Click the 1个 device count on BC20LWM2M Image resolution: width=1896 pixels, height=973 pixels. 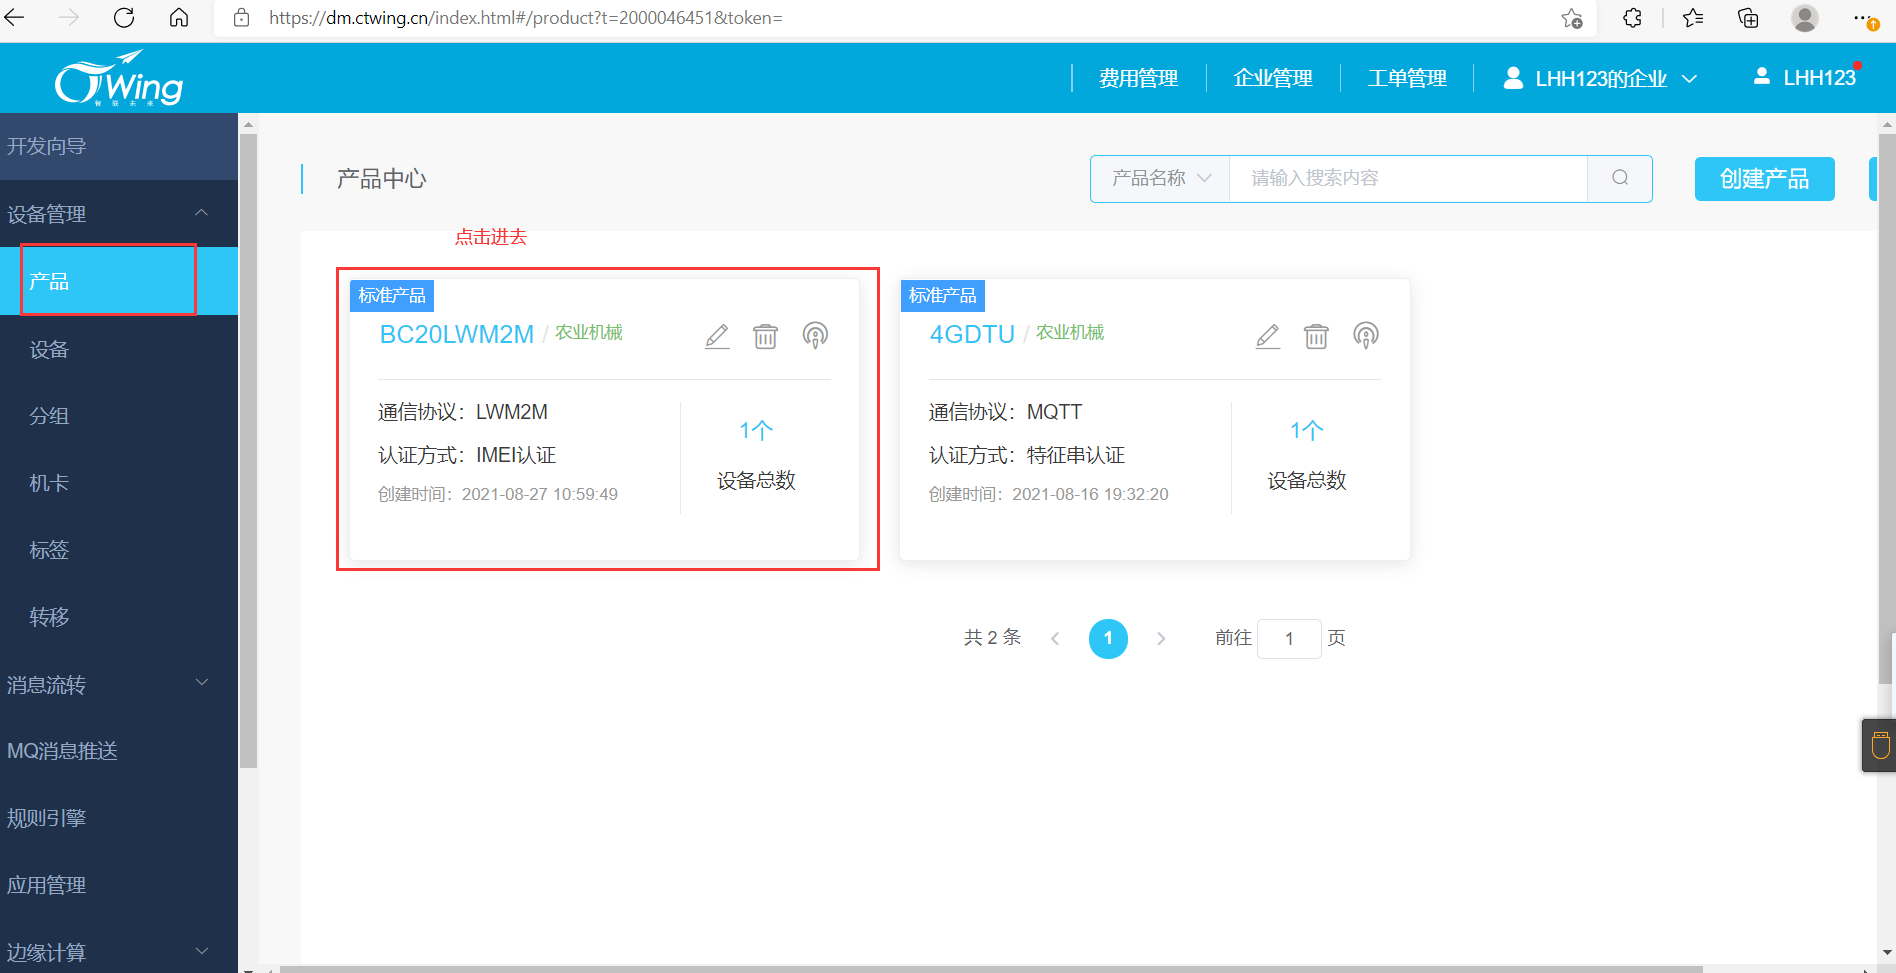click(756, 431)
